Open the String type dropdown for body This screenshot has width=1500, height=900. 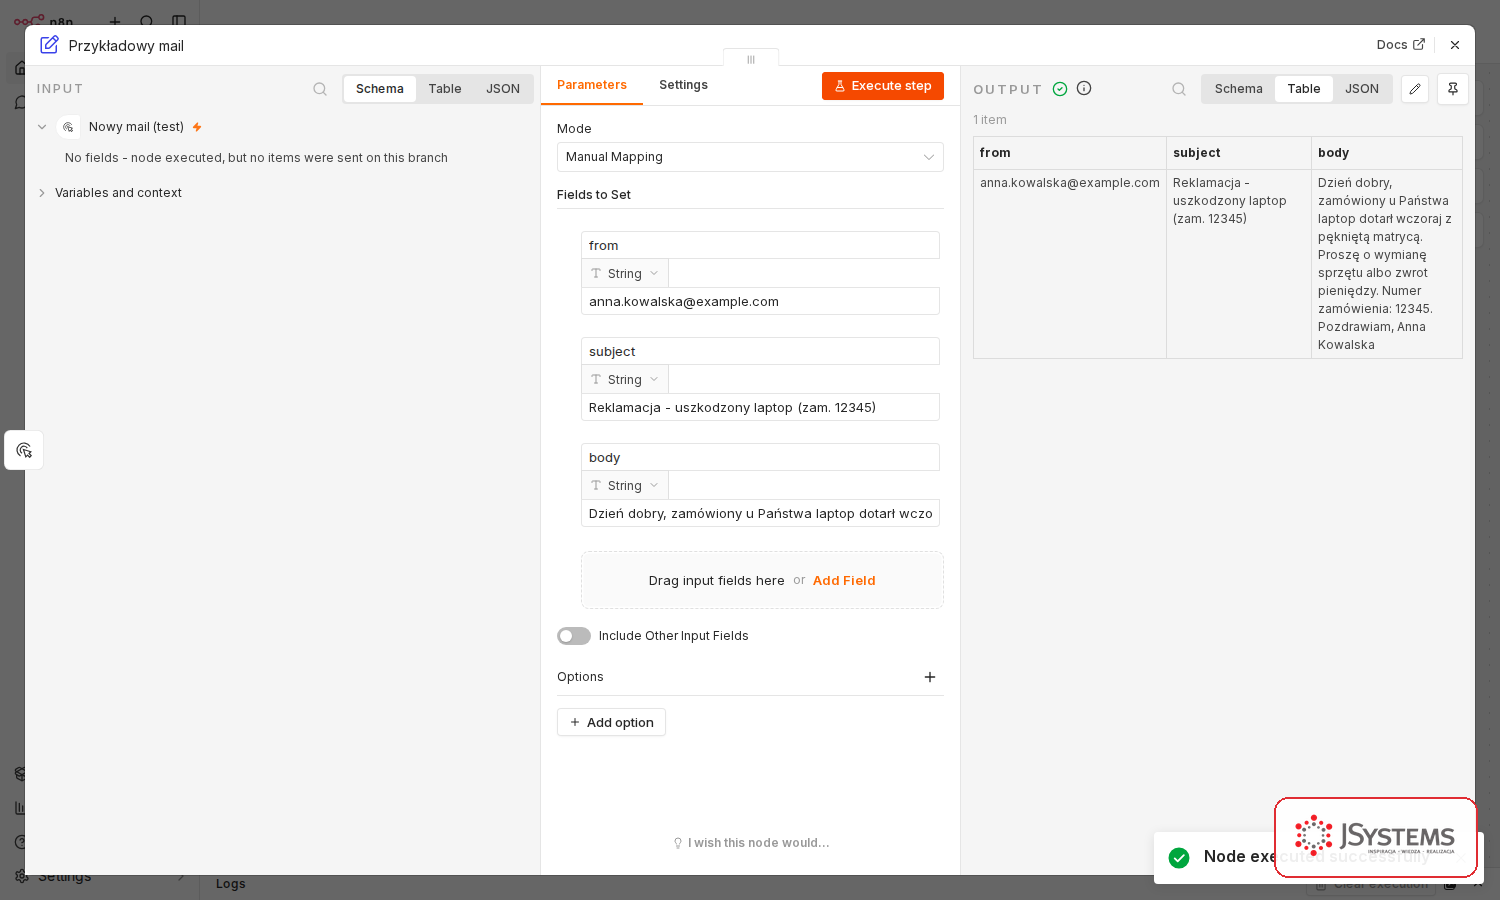point(625,485)
